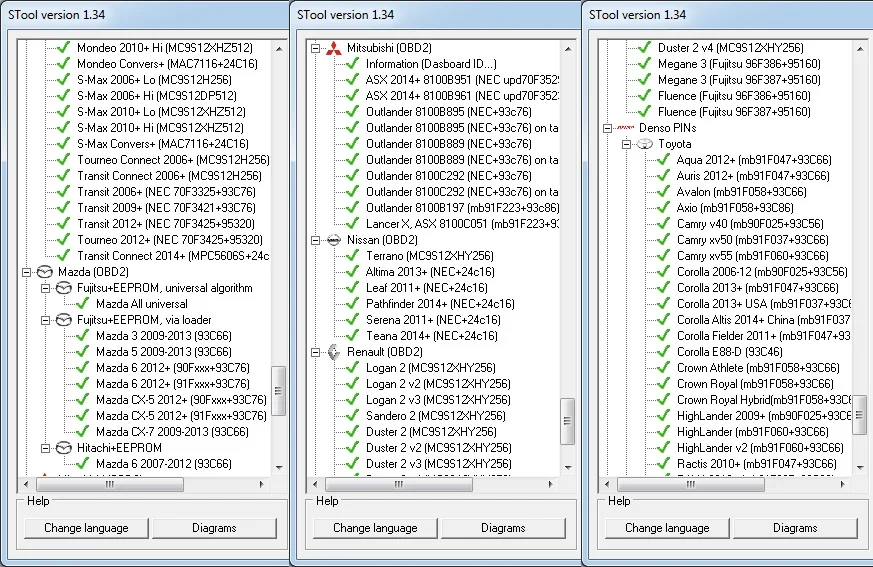Open Diagrams in the right window

point(795,528)
